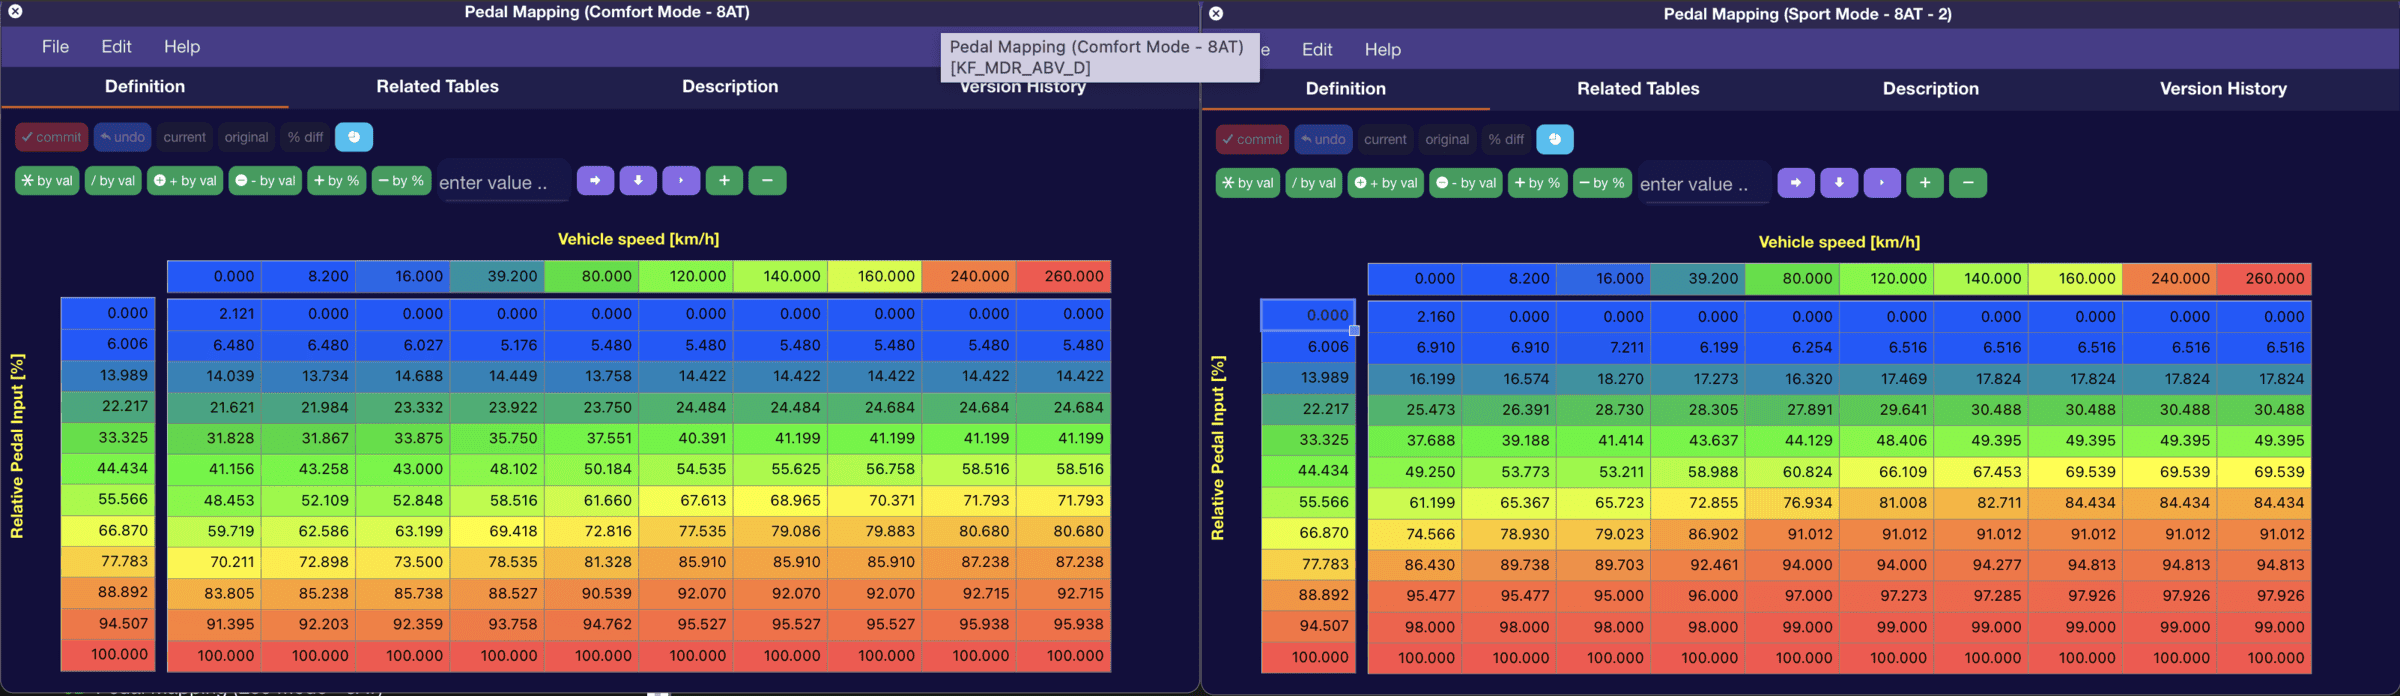Select cell 58.988 in Sport Mode table
This screenshot has width=2400, height=696.
coord(1698,471)
